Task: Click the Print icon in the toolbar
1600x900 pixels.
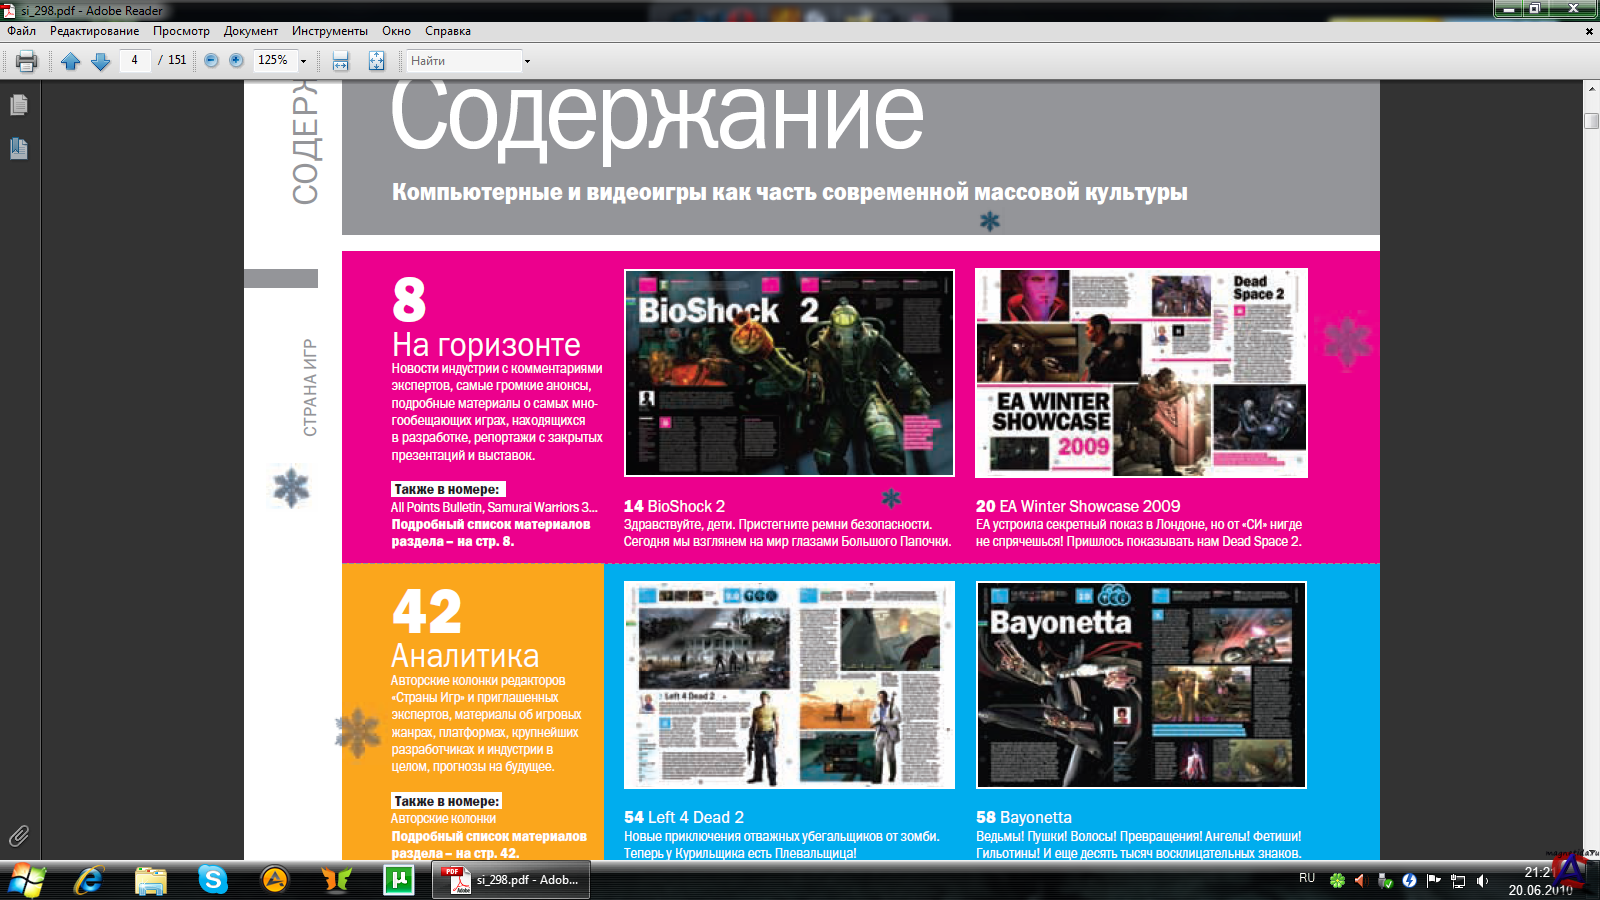Action: pos(27,61)
